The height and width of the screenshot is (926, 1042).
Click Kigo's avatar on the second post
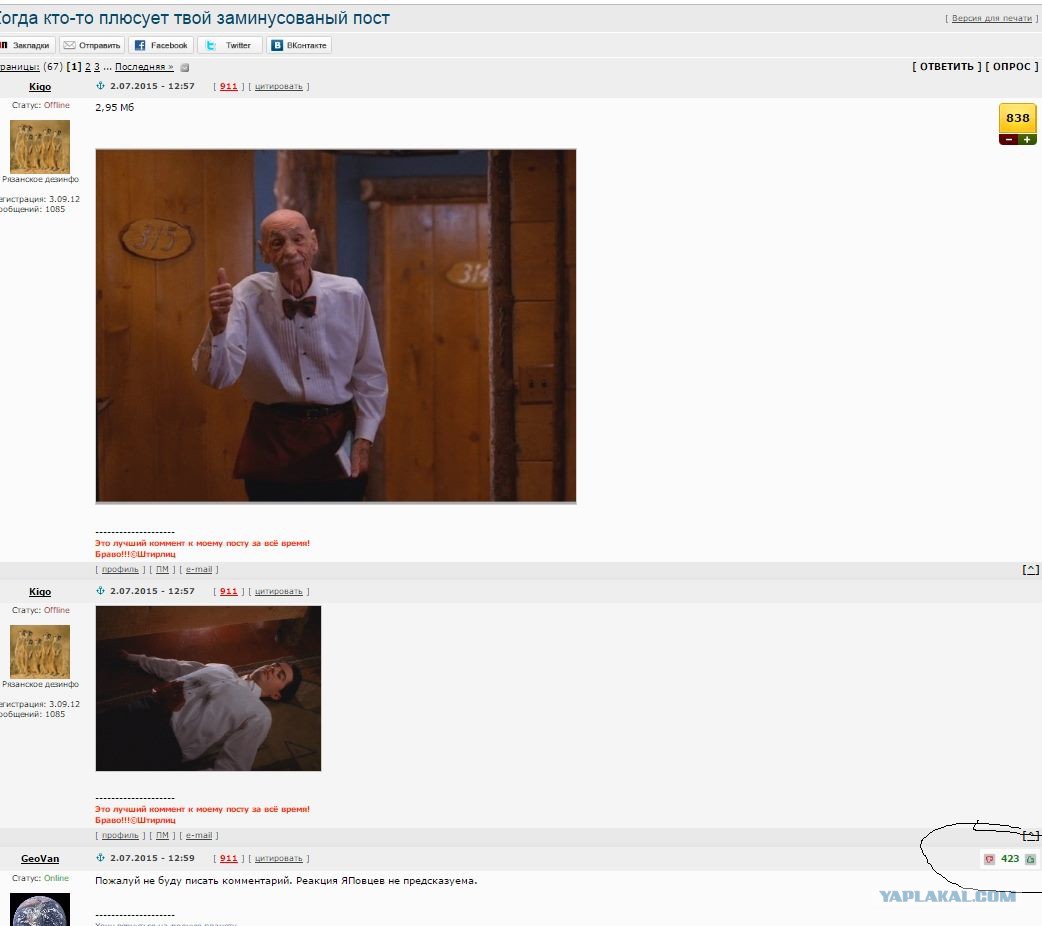(x=40, y=651)
